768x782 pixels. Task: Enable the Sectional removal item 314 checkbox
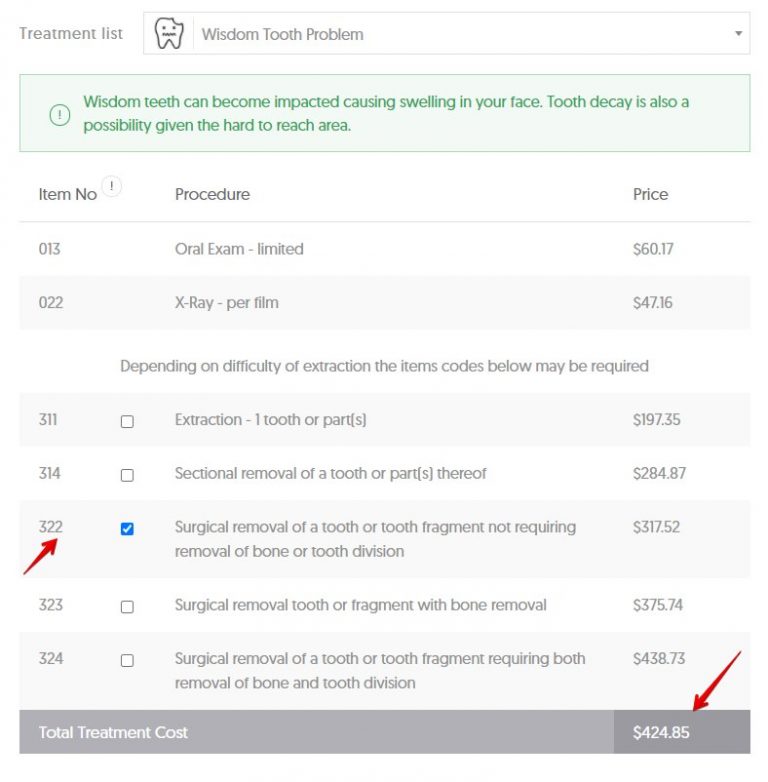click(x=127, y=475)
